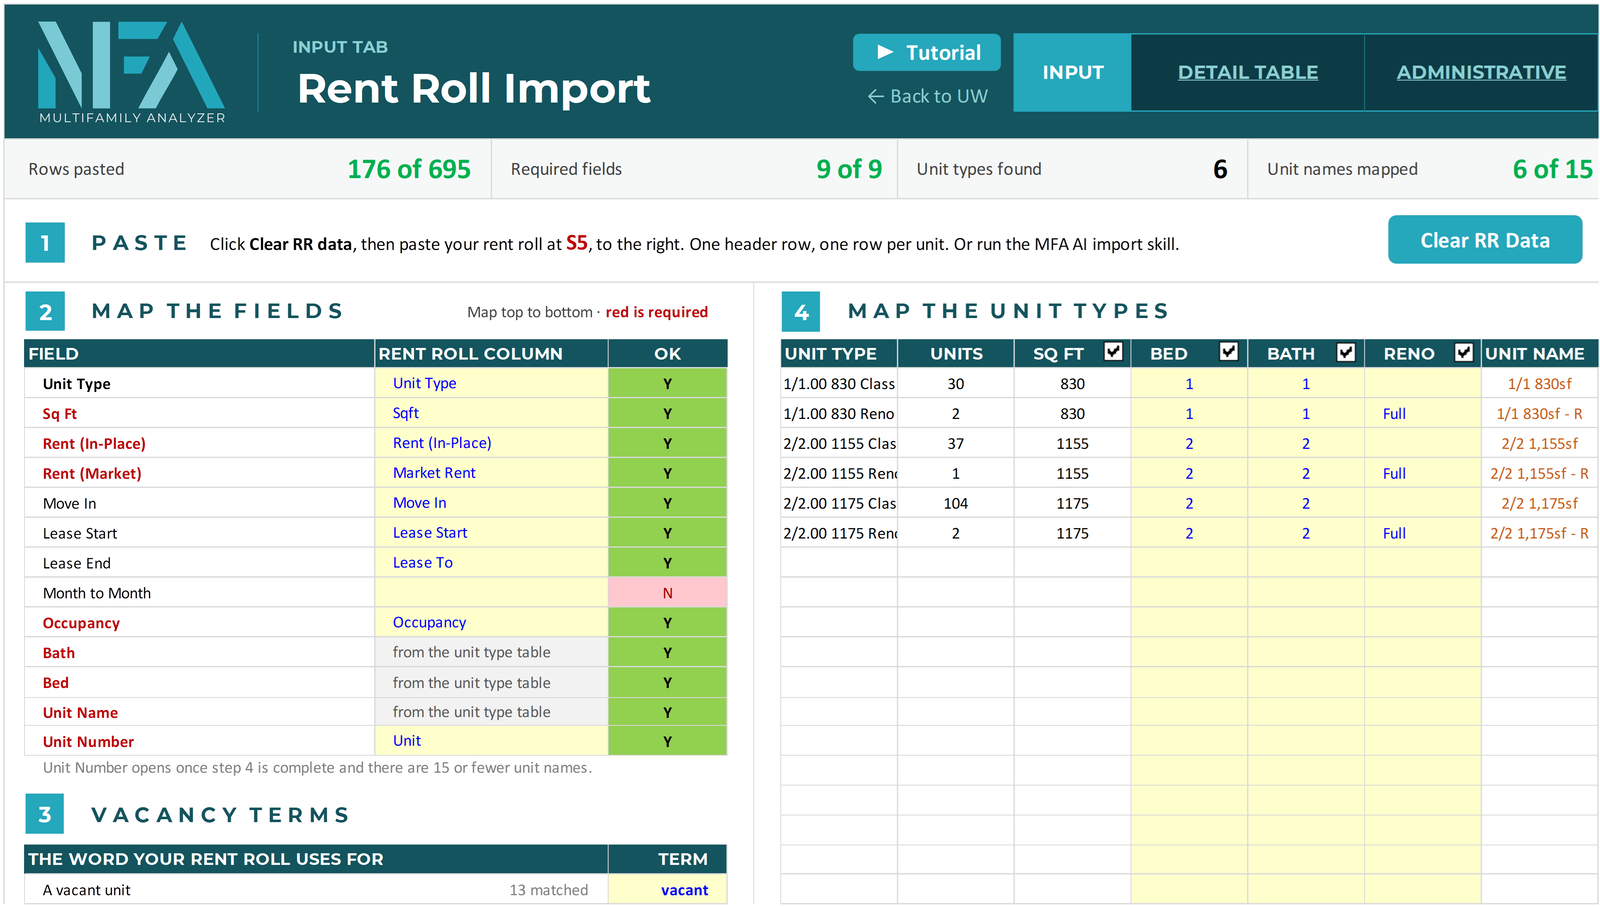
Task: Toggle the BED column checkbox
Action: [1229, 352]
